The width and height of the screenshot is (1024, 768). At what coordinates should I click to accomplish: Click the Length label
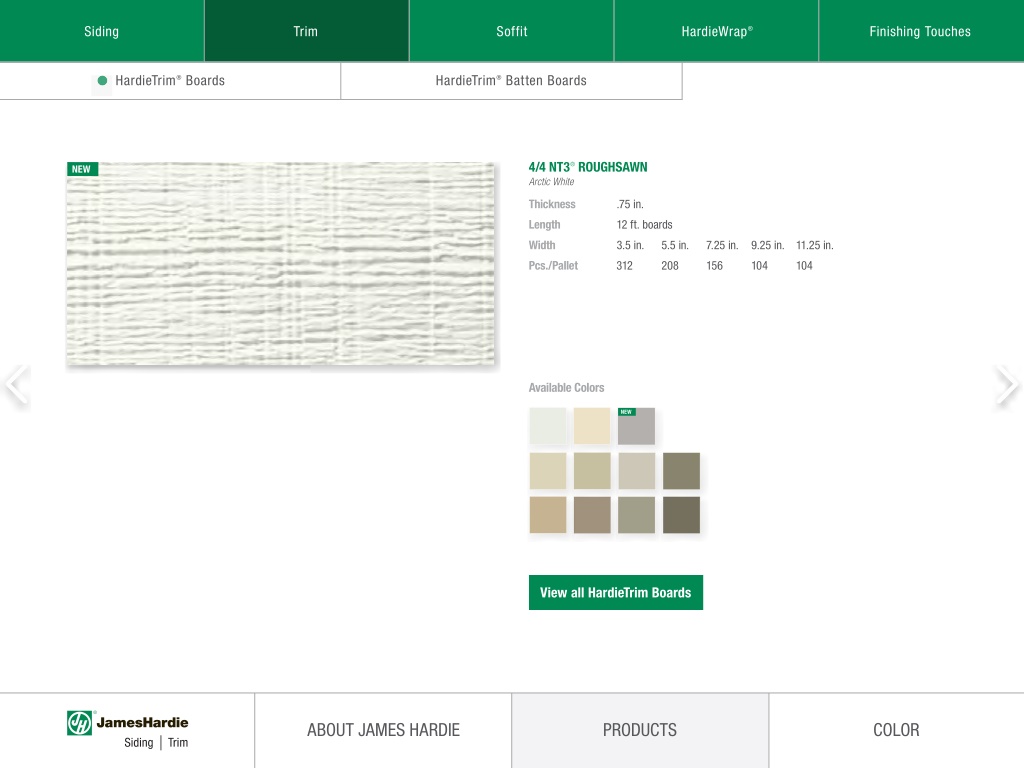[x=544, y=225]
